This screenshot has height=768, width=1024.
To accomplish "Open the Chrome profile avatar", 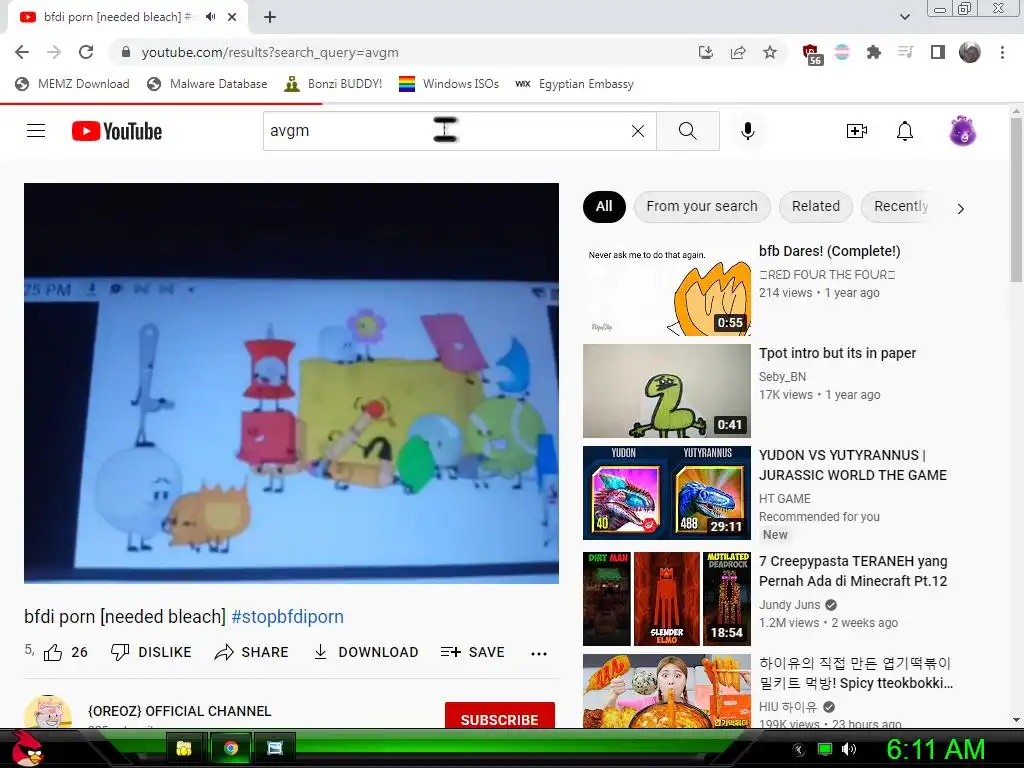I will tap(970, 52).
